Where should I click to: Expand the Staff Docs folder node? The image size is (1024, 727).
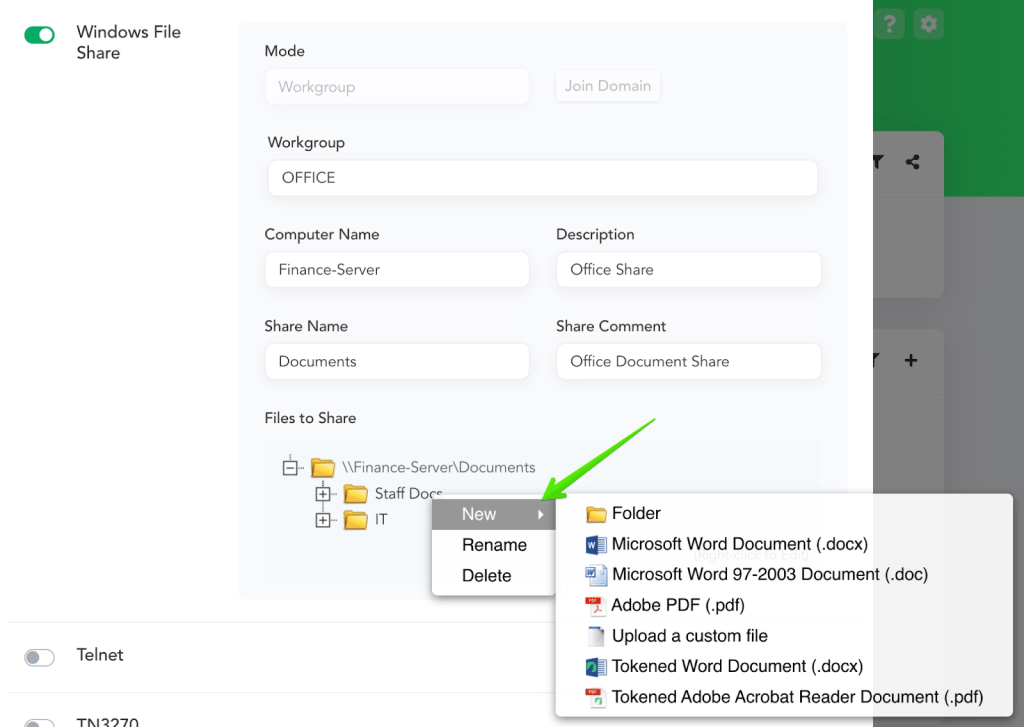coord(322,494)
